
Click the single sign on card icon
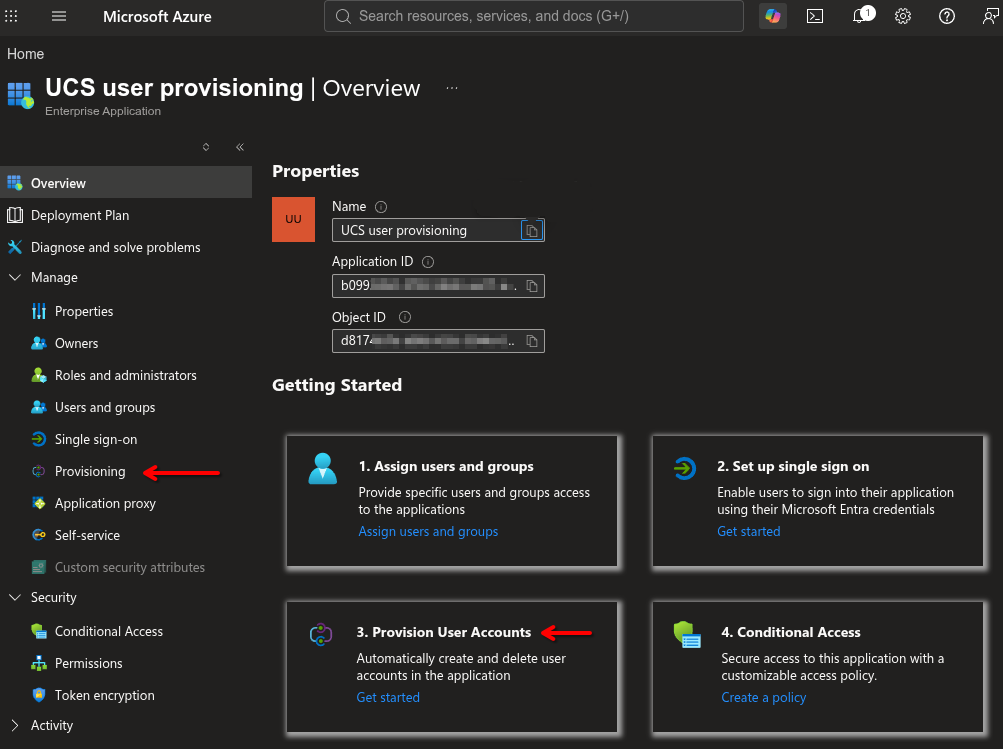tap(684, 468)
